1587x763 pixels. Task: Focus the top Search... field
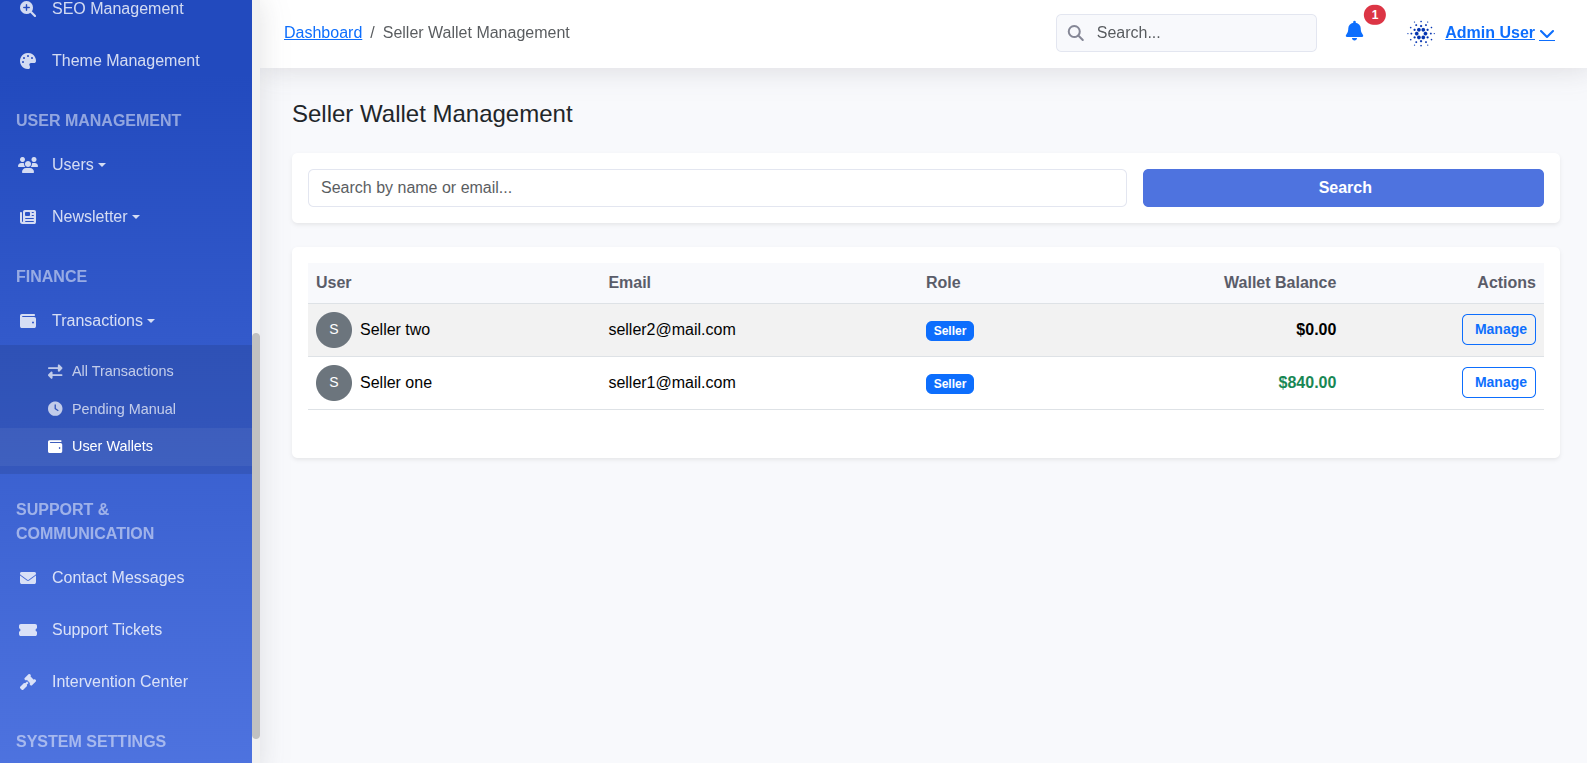1186,33
